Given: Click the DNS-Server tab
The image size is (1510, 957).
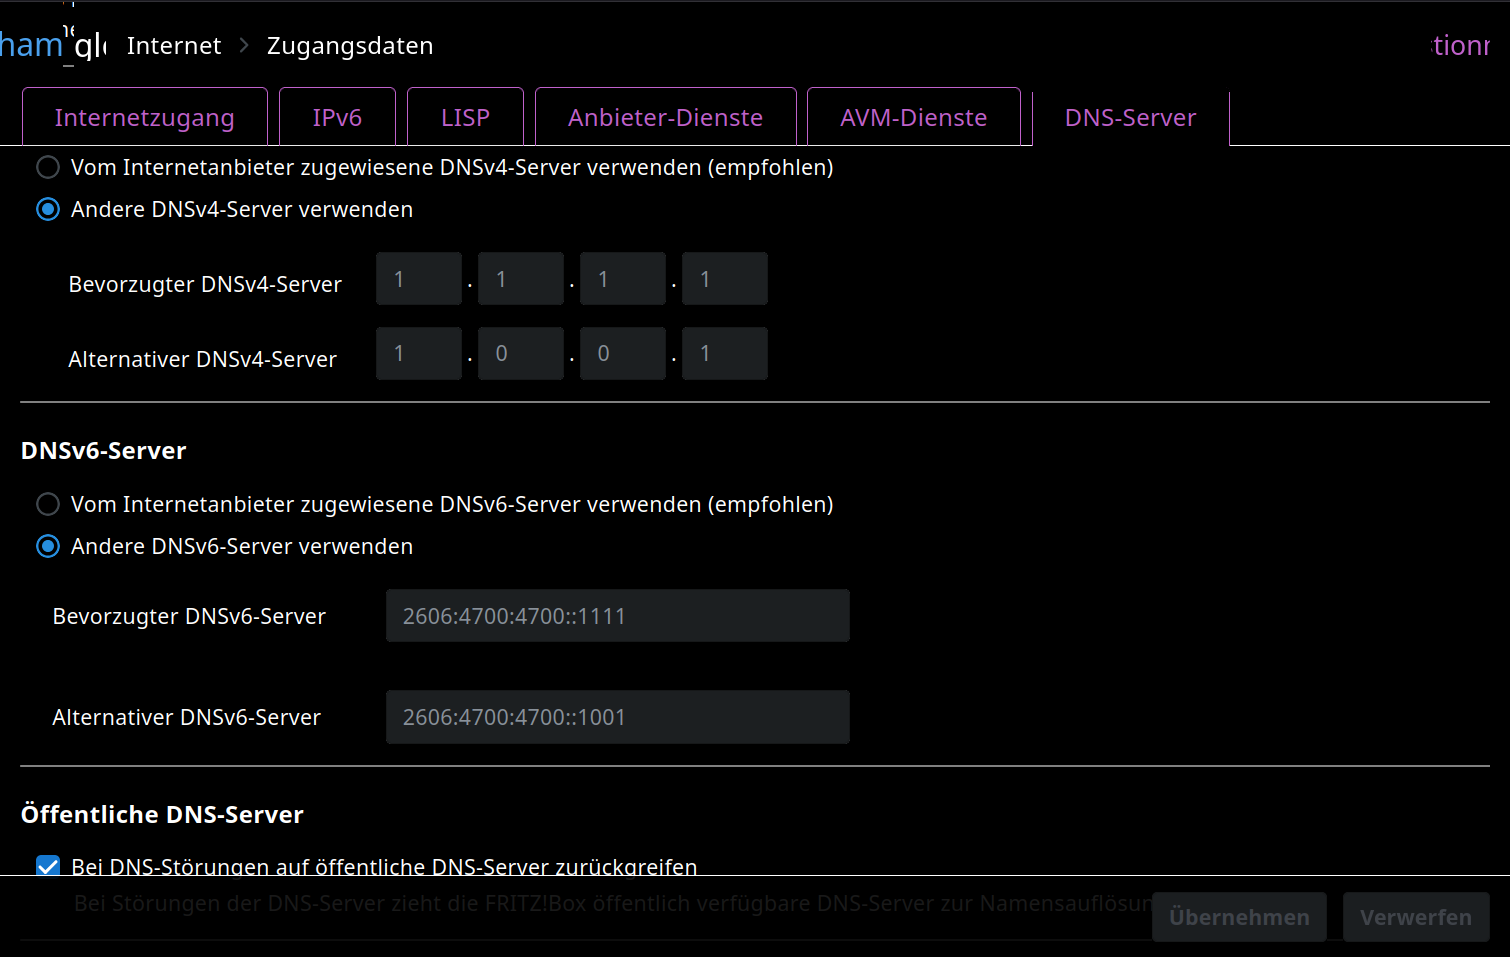Looking at the screenshot, I should 1130,118.
